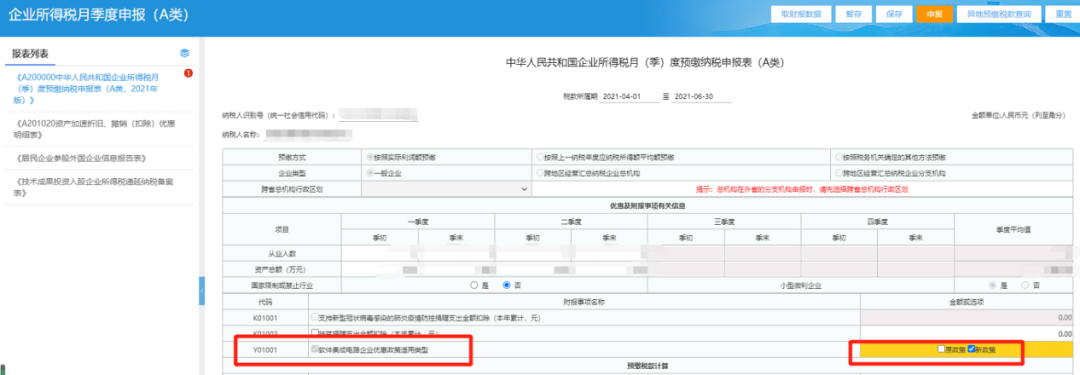Select 否 for 国家限制或禁止行业
This screenshot has width=1080, height=375.
[x=508, y=285]
